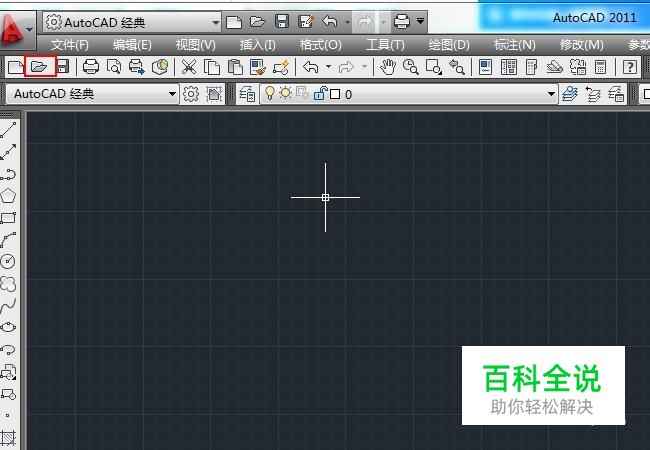Open the Properties palette icon
Screen dimensions: 650x450
(485, 67)
